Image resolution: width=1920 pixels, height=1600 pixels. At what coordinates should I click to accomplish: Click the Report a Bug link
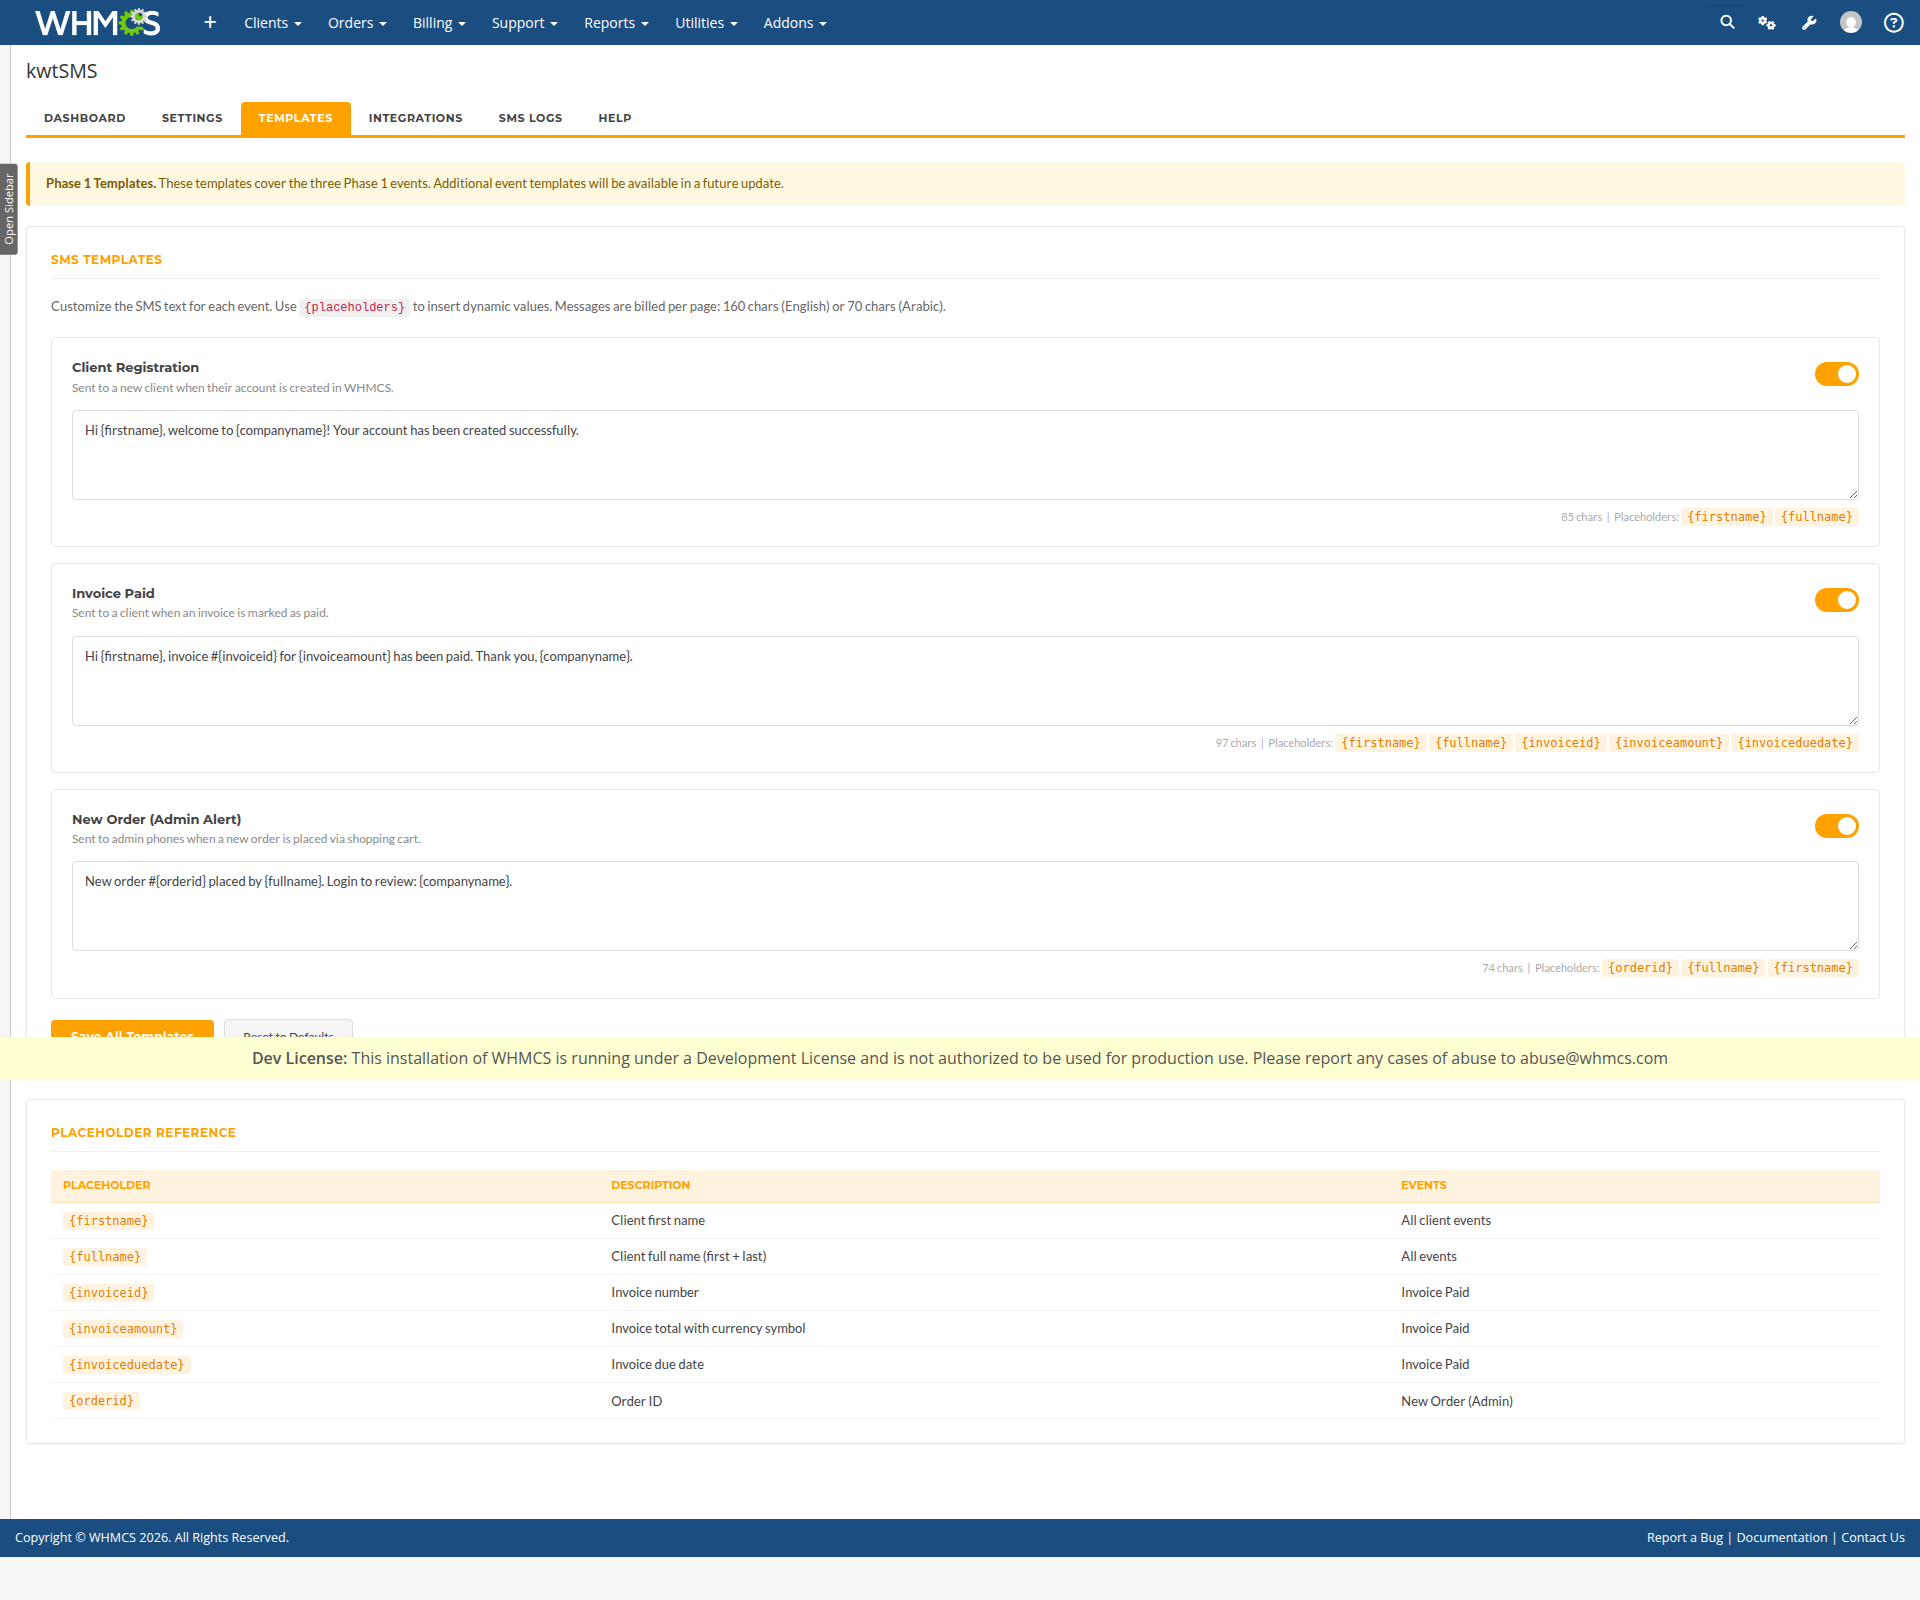coord(1684,1538)
